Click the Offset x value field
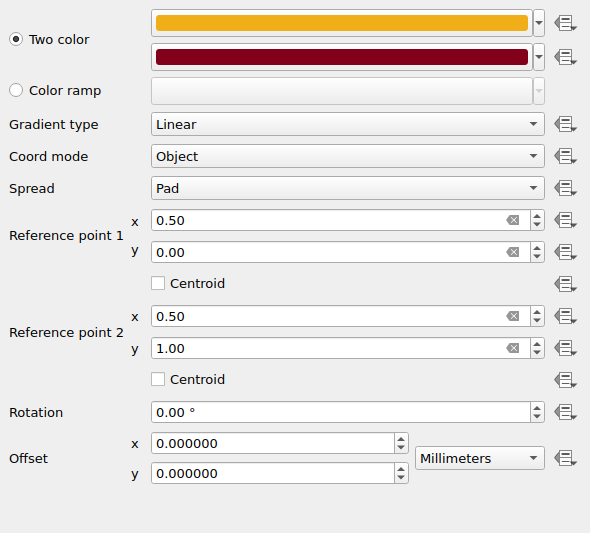 tap(273, 443)
